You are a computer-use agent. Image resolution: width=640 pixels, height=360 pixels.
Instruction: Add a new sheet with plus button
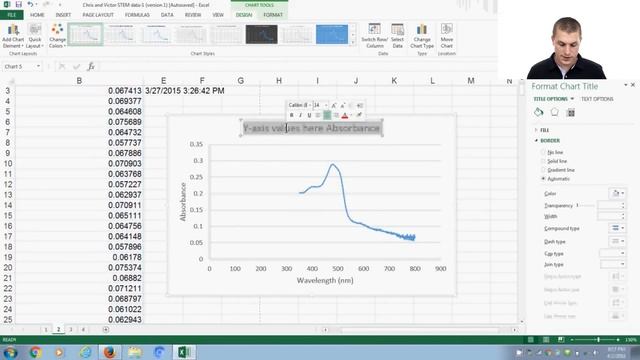click(106, 329)
